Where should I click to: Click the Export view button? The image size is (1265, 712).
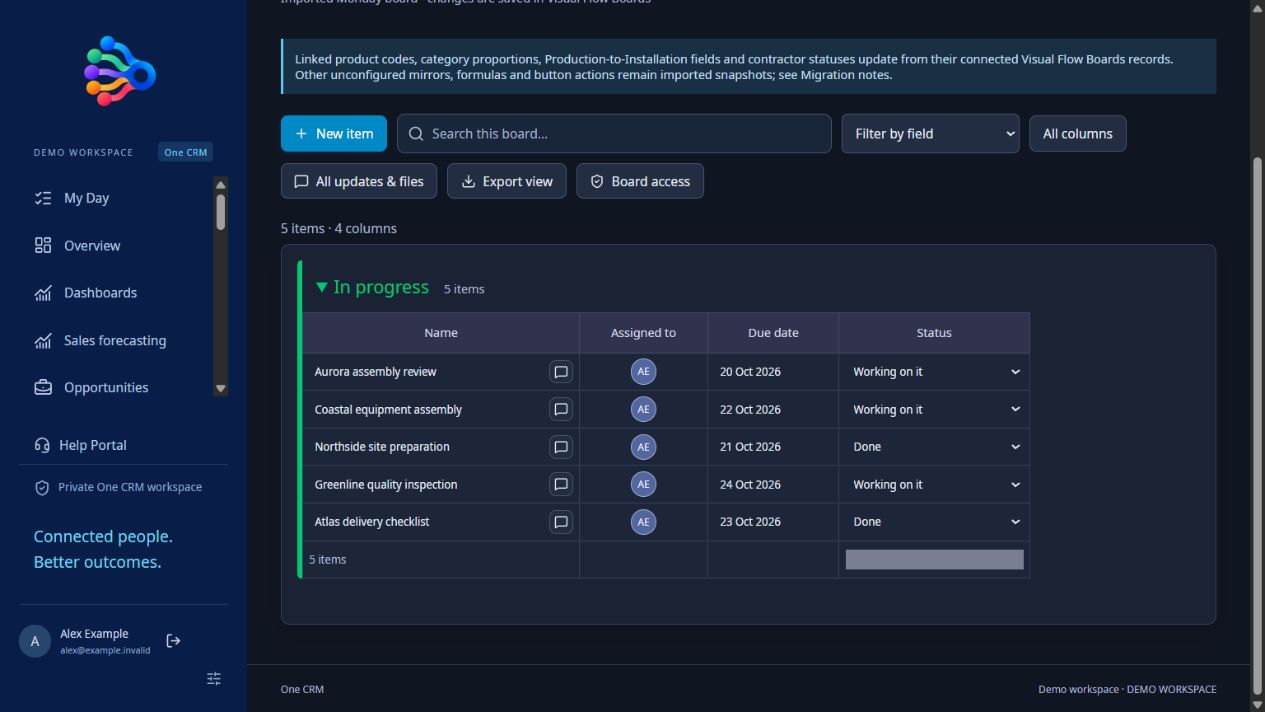pyautogui.click(x=507, y=182)
